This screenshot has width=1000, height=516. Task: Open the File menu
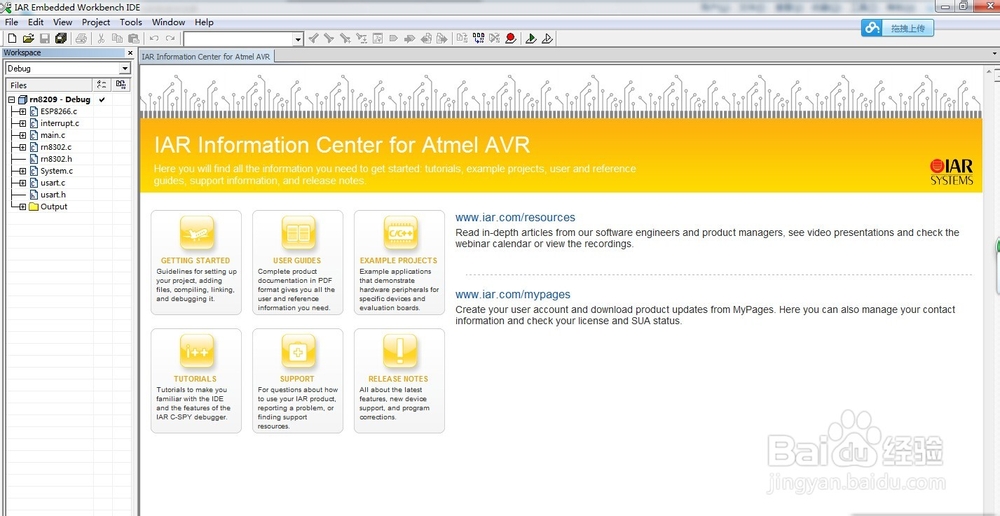pos(11,22)
